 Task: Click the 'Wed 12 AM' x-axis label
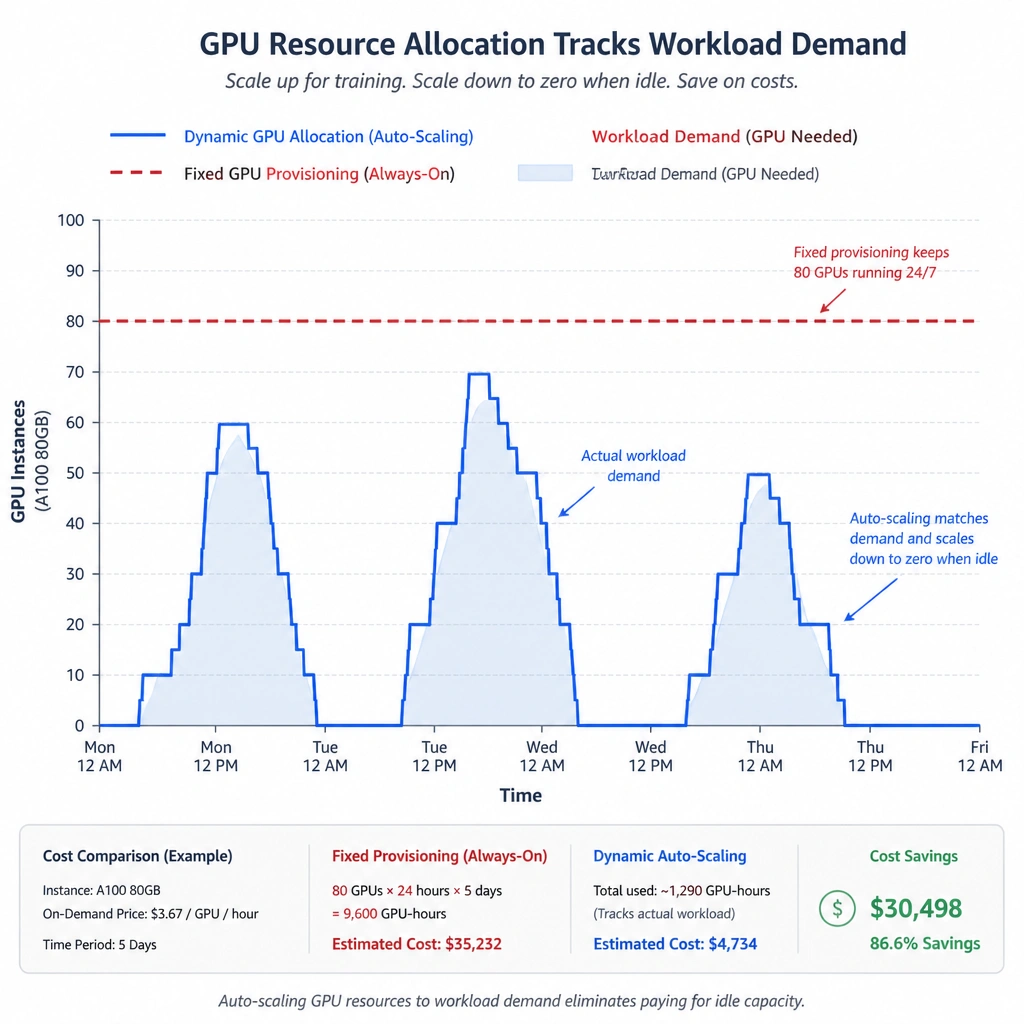pos(542,756)
